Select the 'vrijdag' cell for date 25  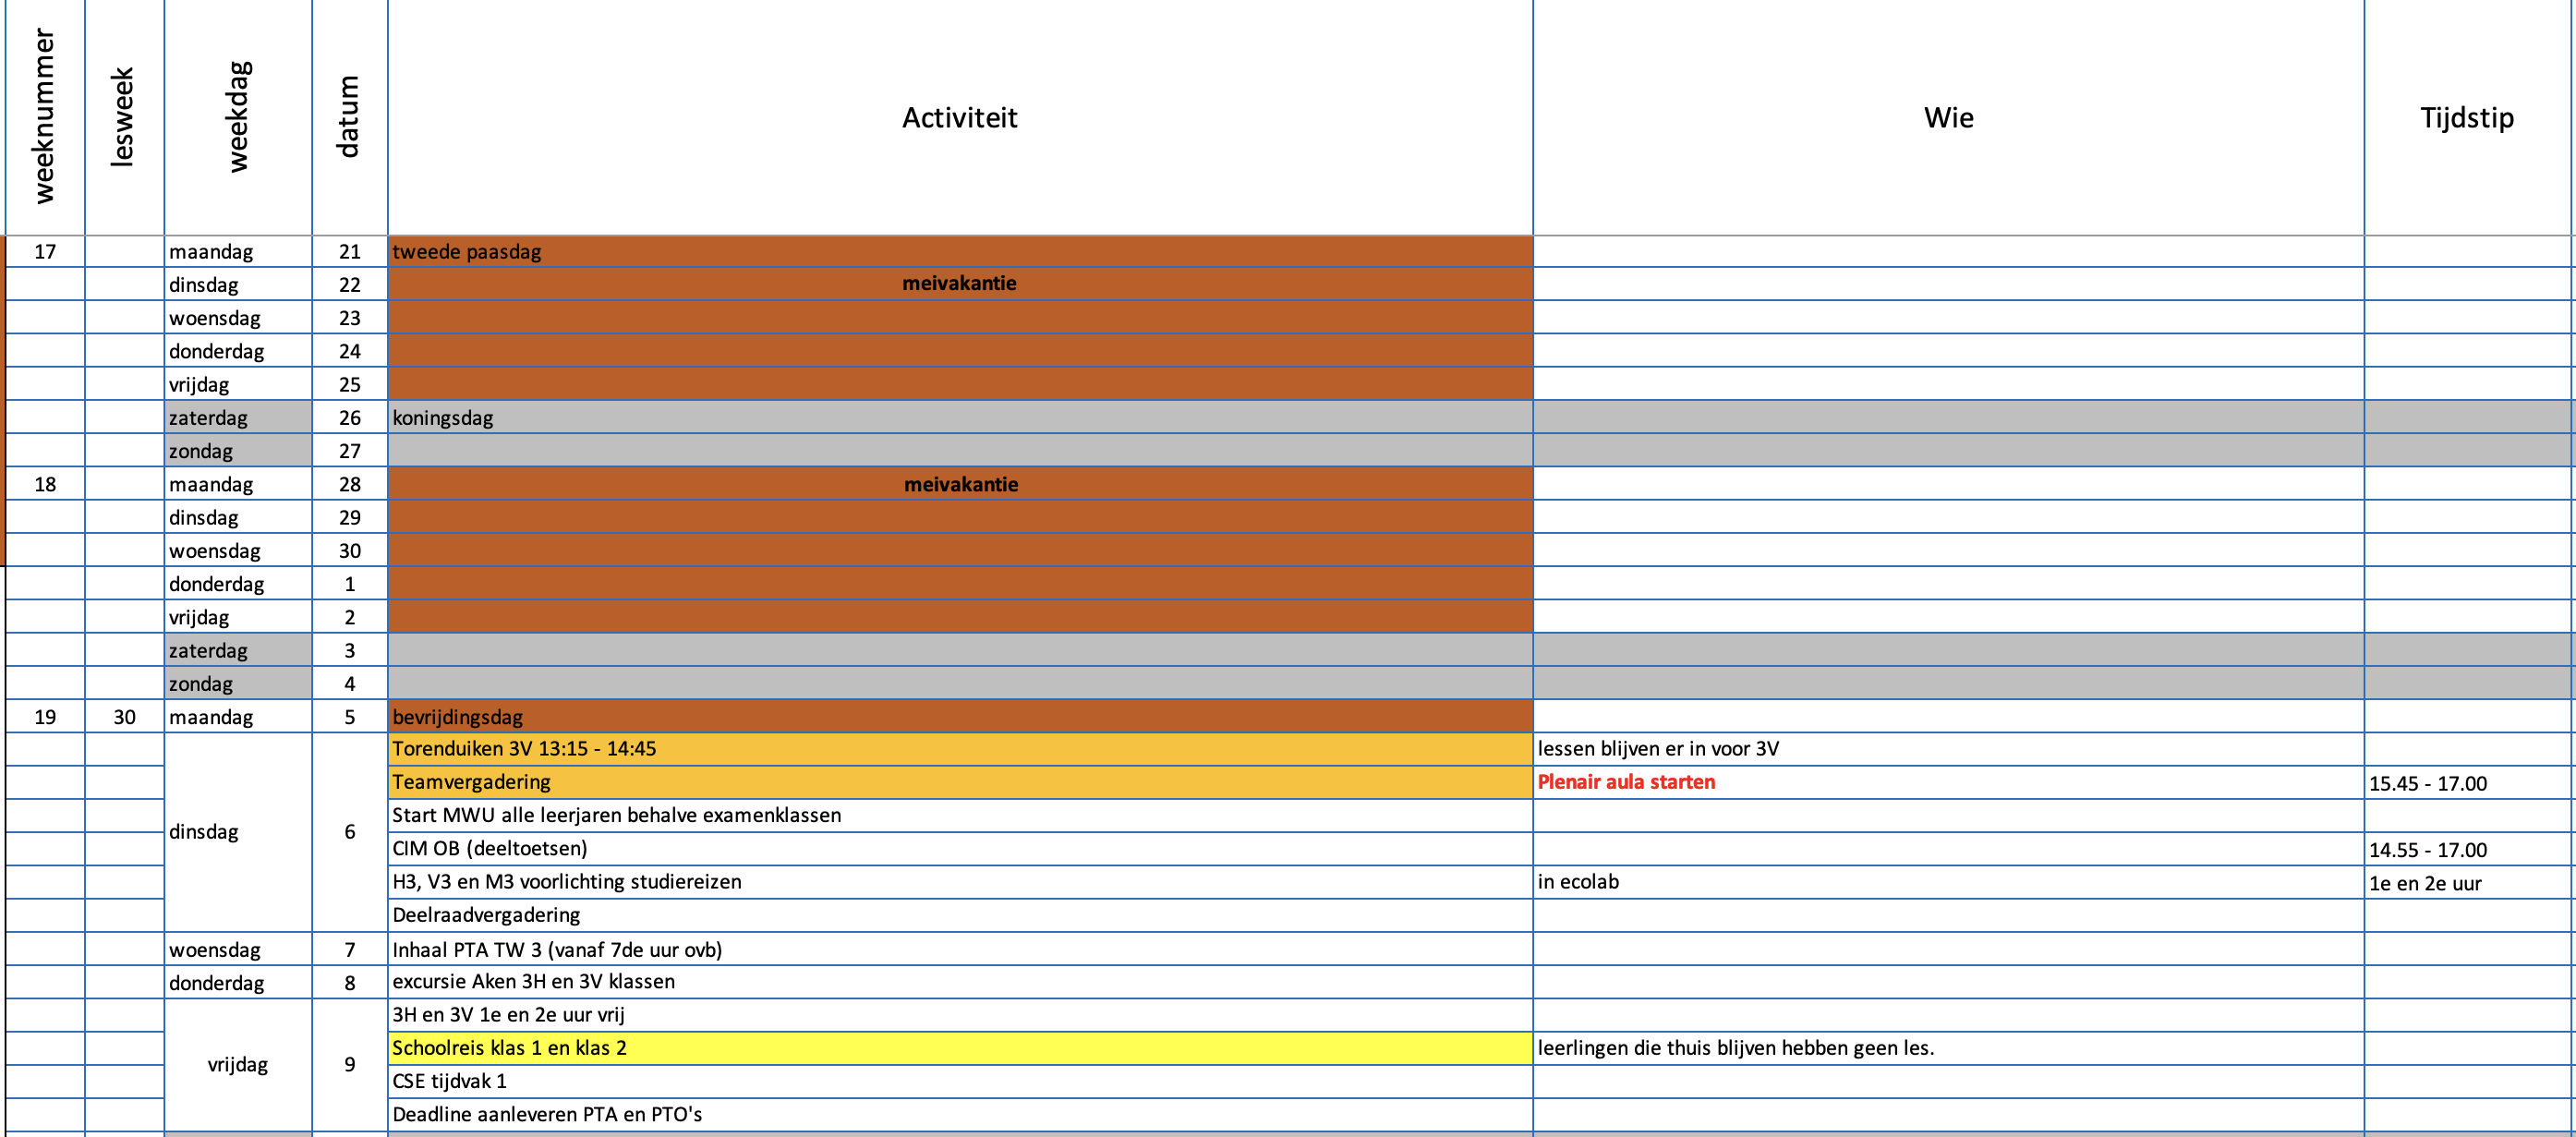pos(238,384)
